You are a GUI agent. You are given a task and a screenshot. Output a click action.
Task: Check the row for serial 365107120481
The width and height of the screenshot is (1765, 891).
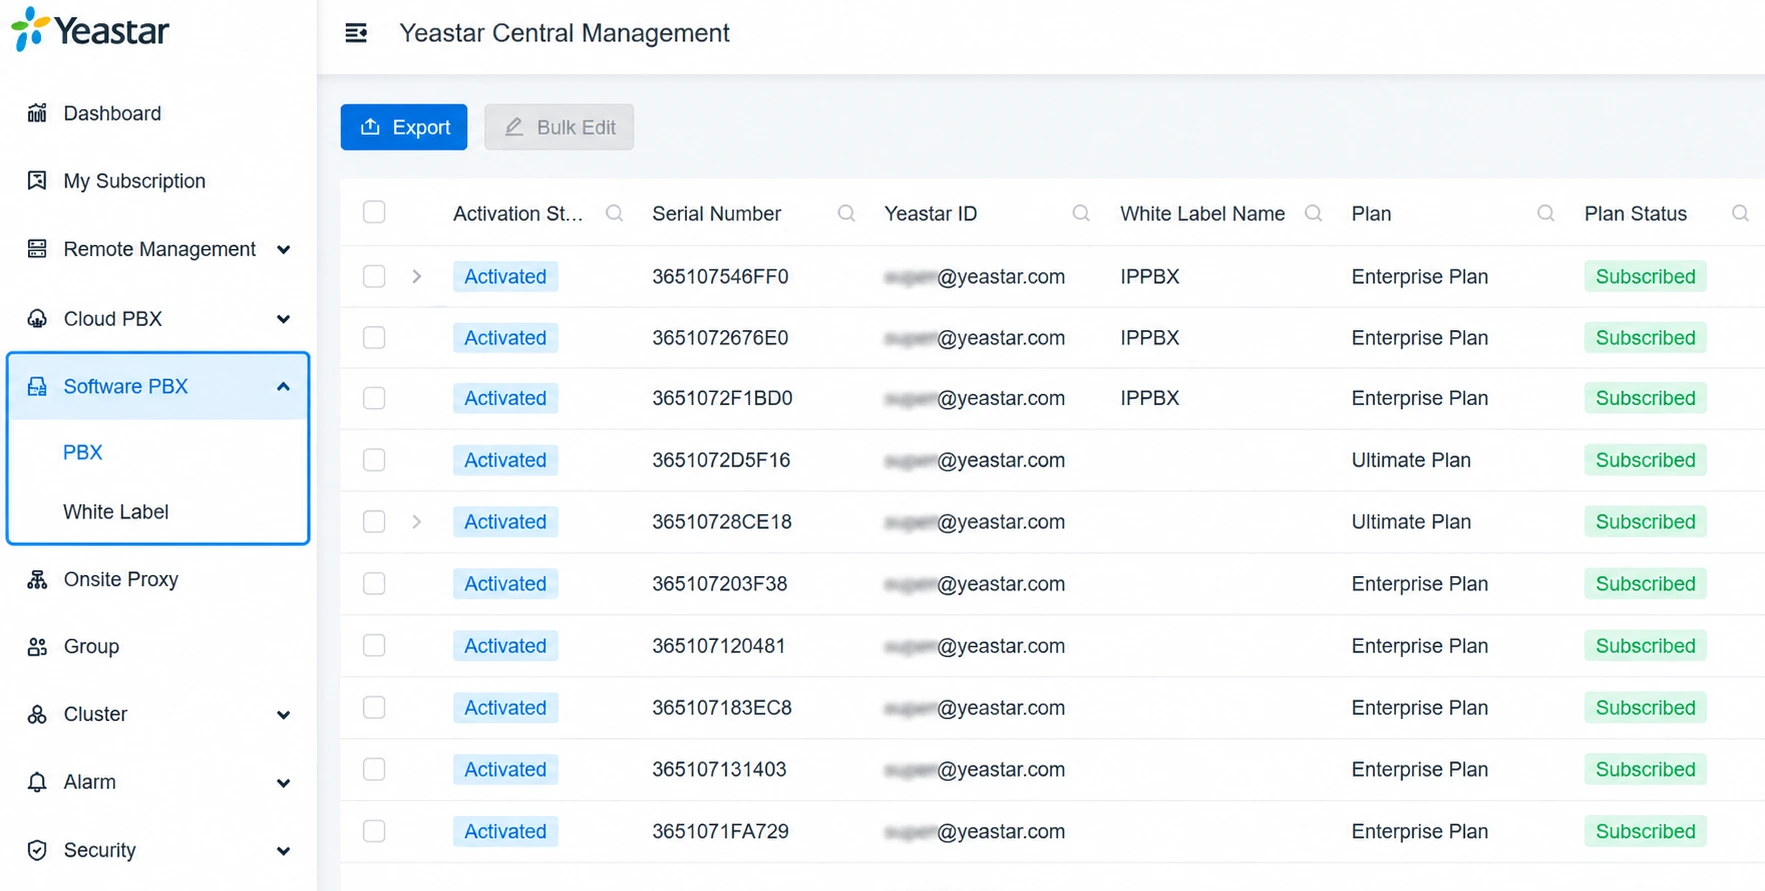click(374, 646)
